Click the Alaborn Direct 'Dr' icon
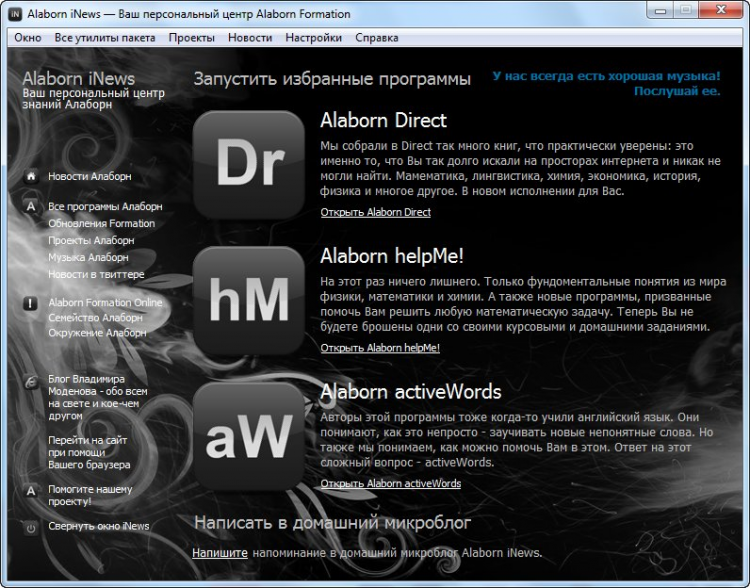 coord(249,164)
